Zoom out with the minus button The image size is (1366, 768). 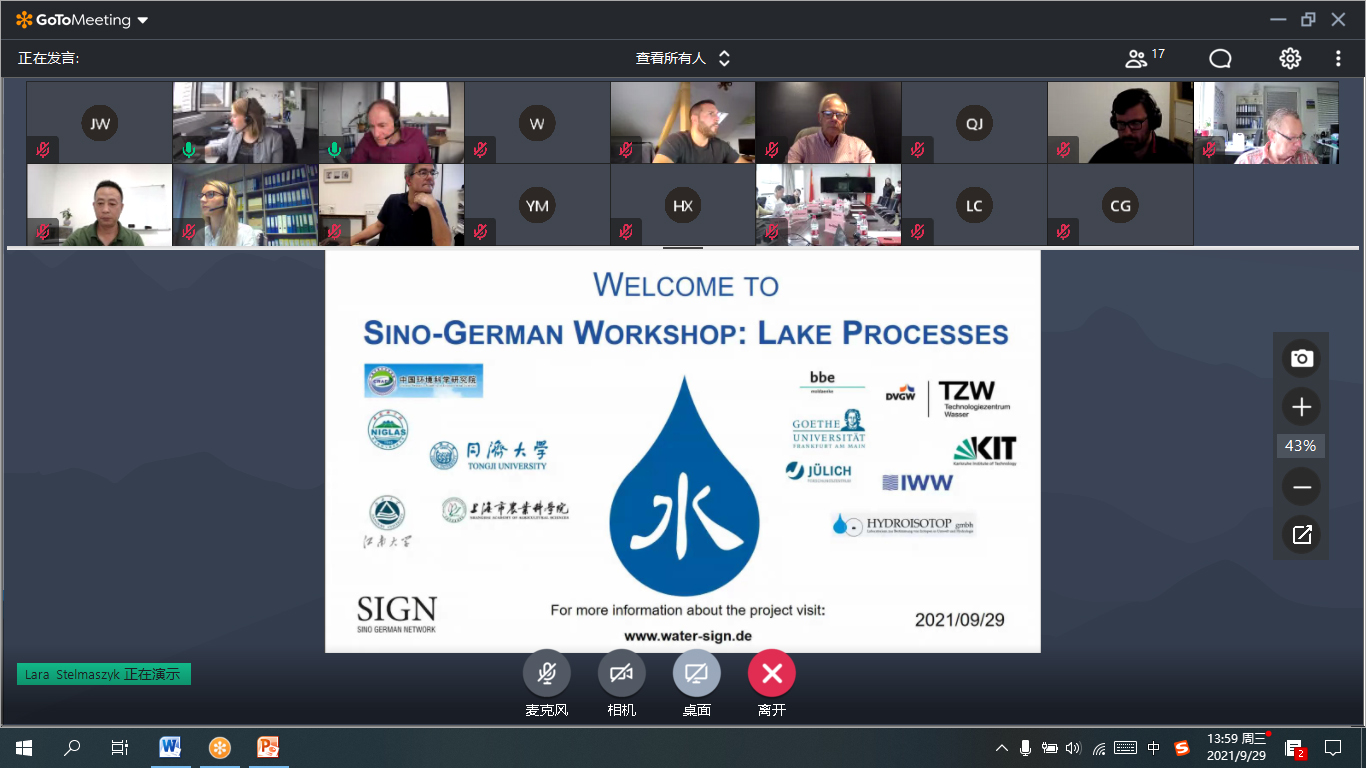pos(1302,487)
